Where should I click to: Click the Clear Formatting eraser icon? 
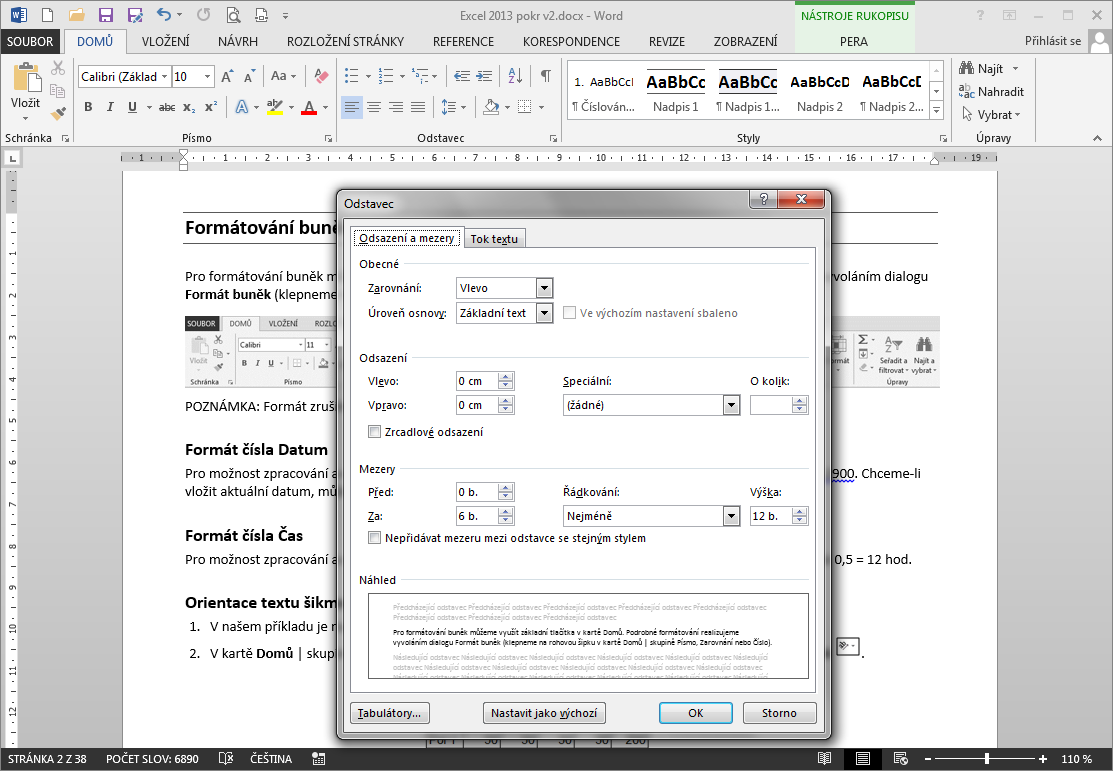tap(322, 75)
